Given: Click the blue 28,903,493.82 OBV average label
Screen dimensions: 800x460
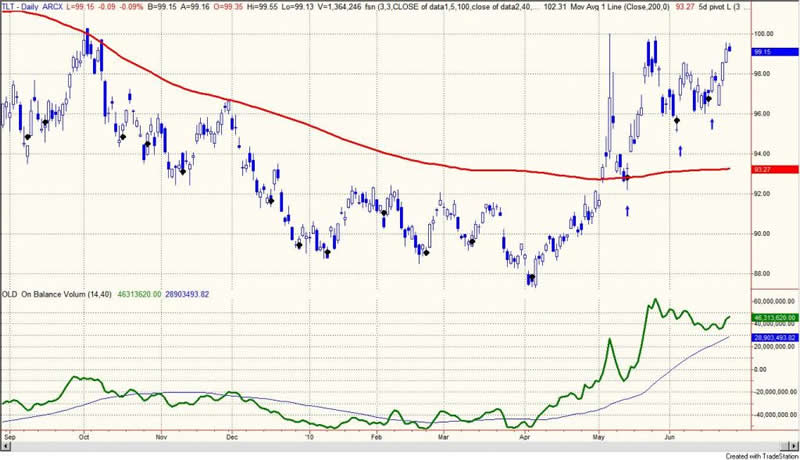Looking at the screenshot, I should click(775, 339).
